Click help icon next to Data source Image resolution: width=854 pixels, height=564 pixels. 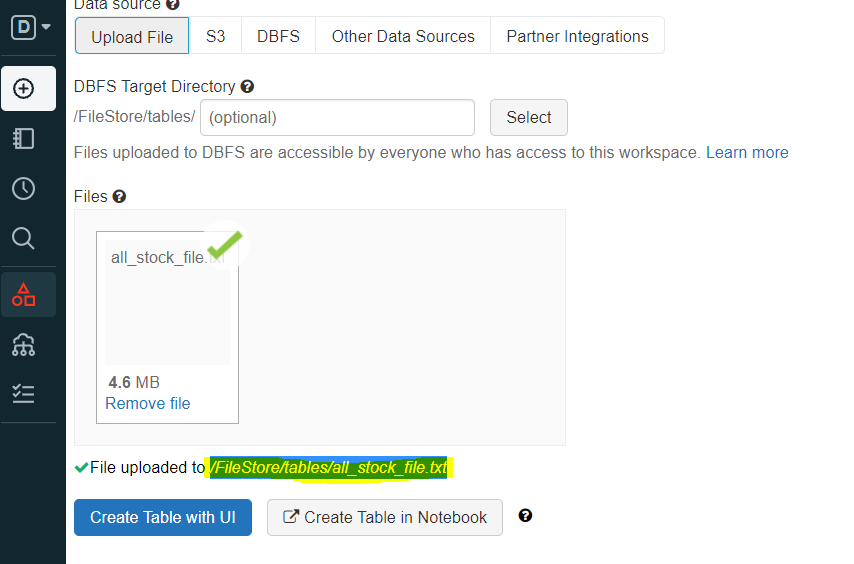point(173,5)
